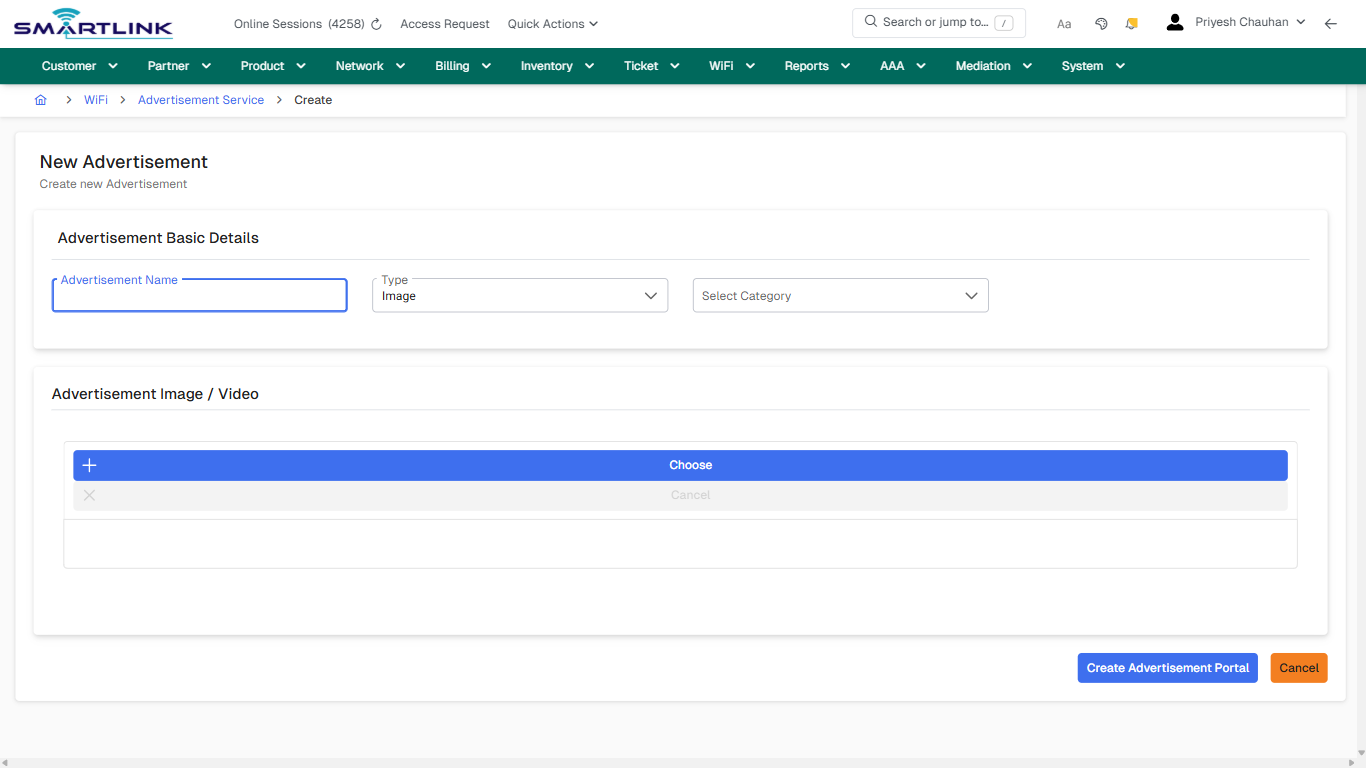The width and height of the screenshot is (1366, 768).
Task: Click the Aa font size icon
Action: pos(1064,23)
